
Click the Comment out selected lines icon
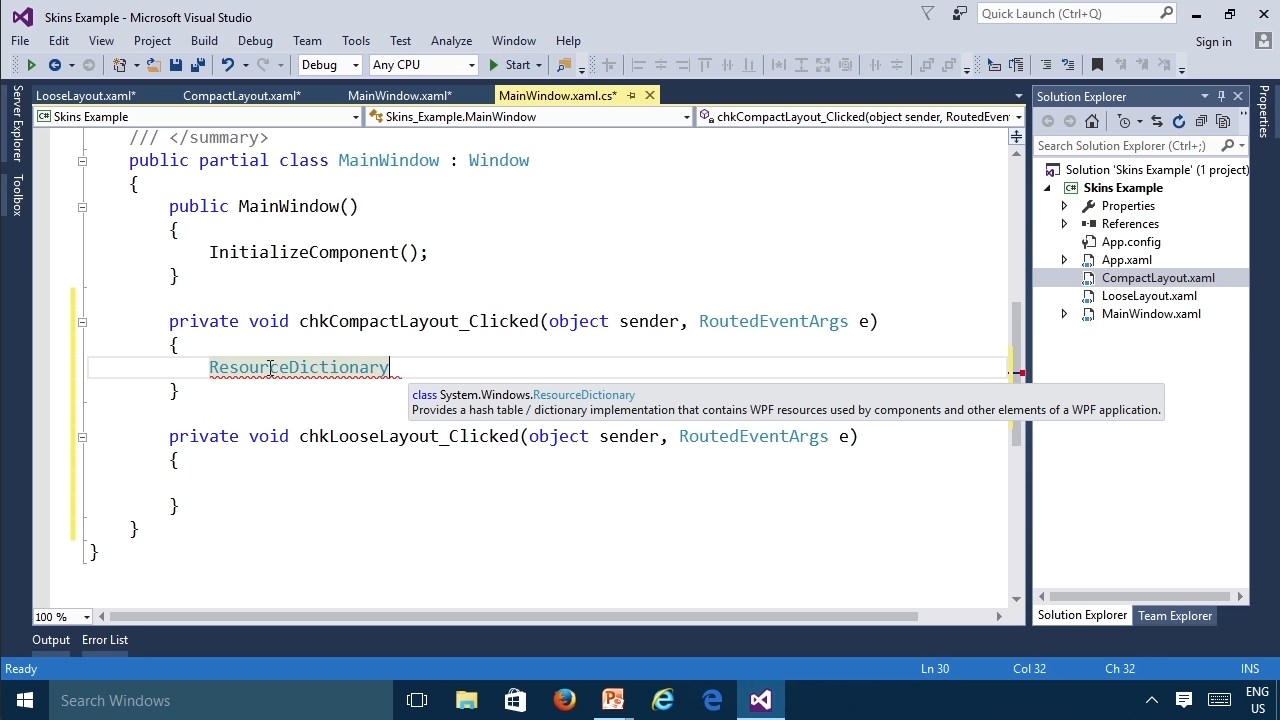point(1046,65)
